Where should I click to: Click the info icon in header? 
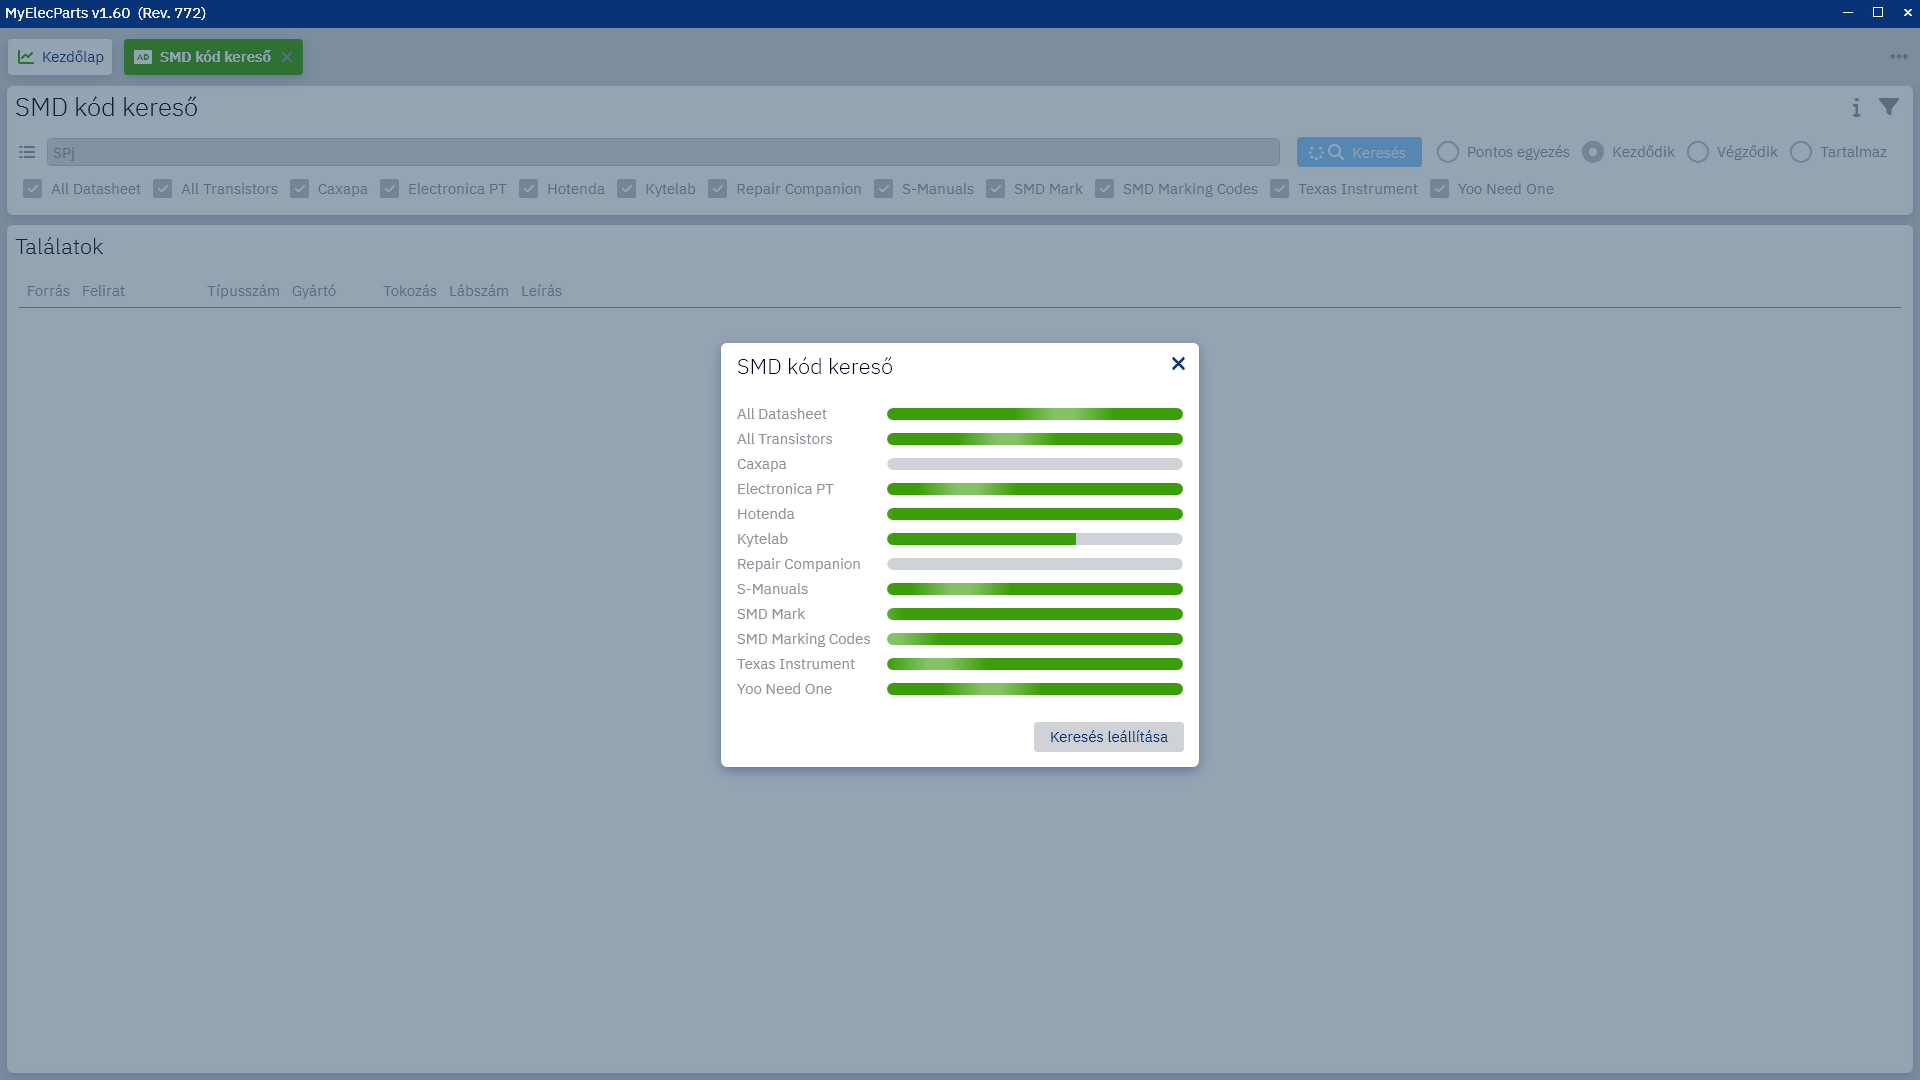[x=1856, y=108]
